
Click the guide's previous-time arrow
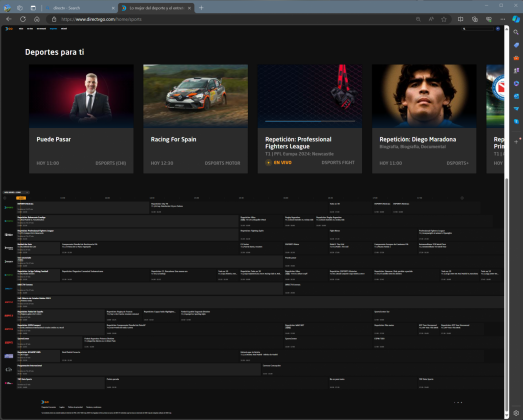point(5,198)
